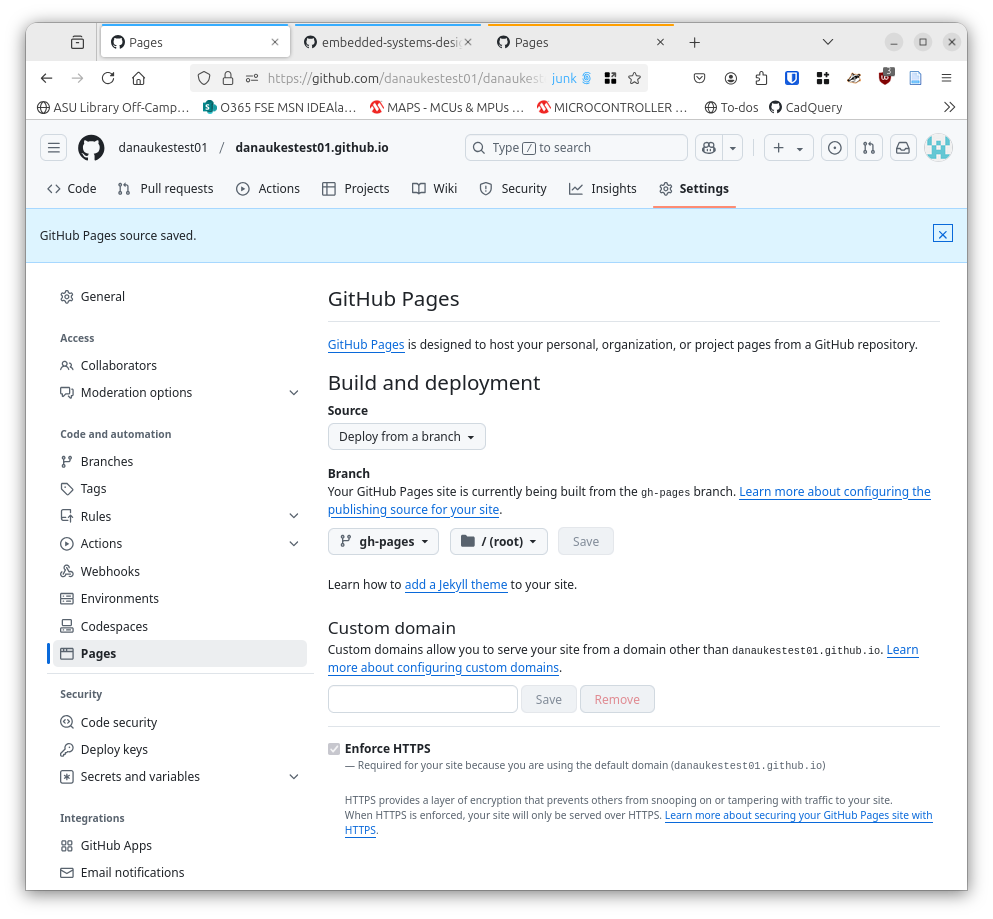Open the create new '+' dropdown
993x919 pixels.
click(x=788, y=148)
